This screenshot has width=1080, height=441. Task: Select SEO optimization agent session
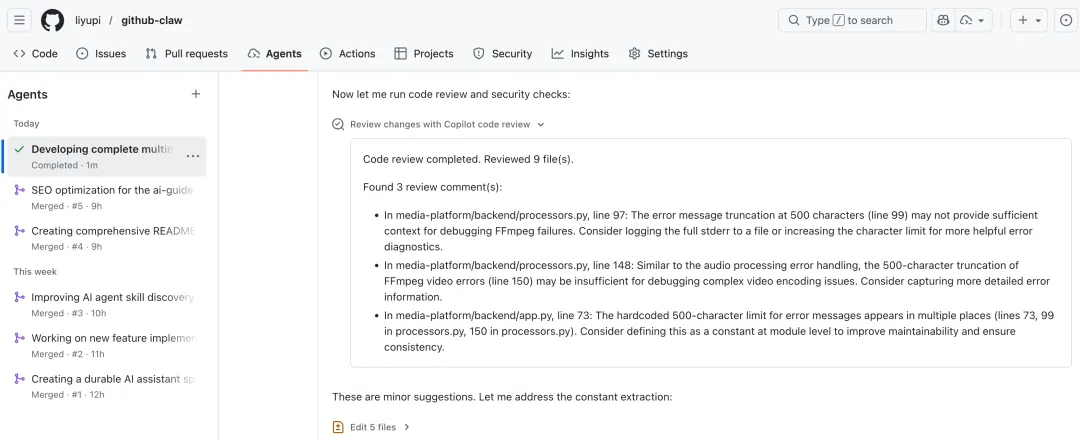(x=111, y=190)
